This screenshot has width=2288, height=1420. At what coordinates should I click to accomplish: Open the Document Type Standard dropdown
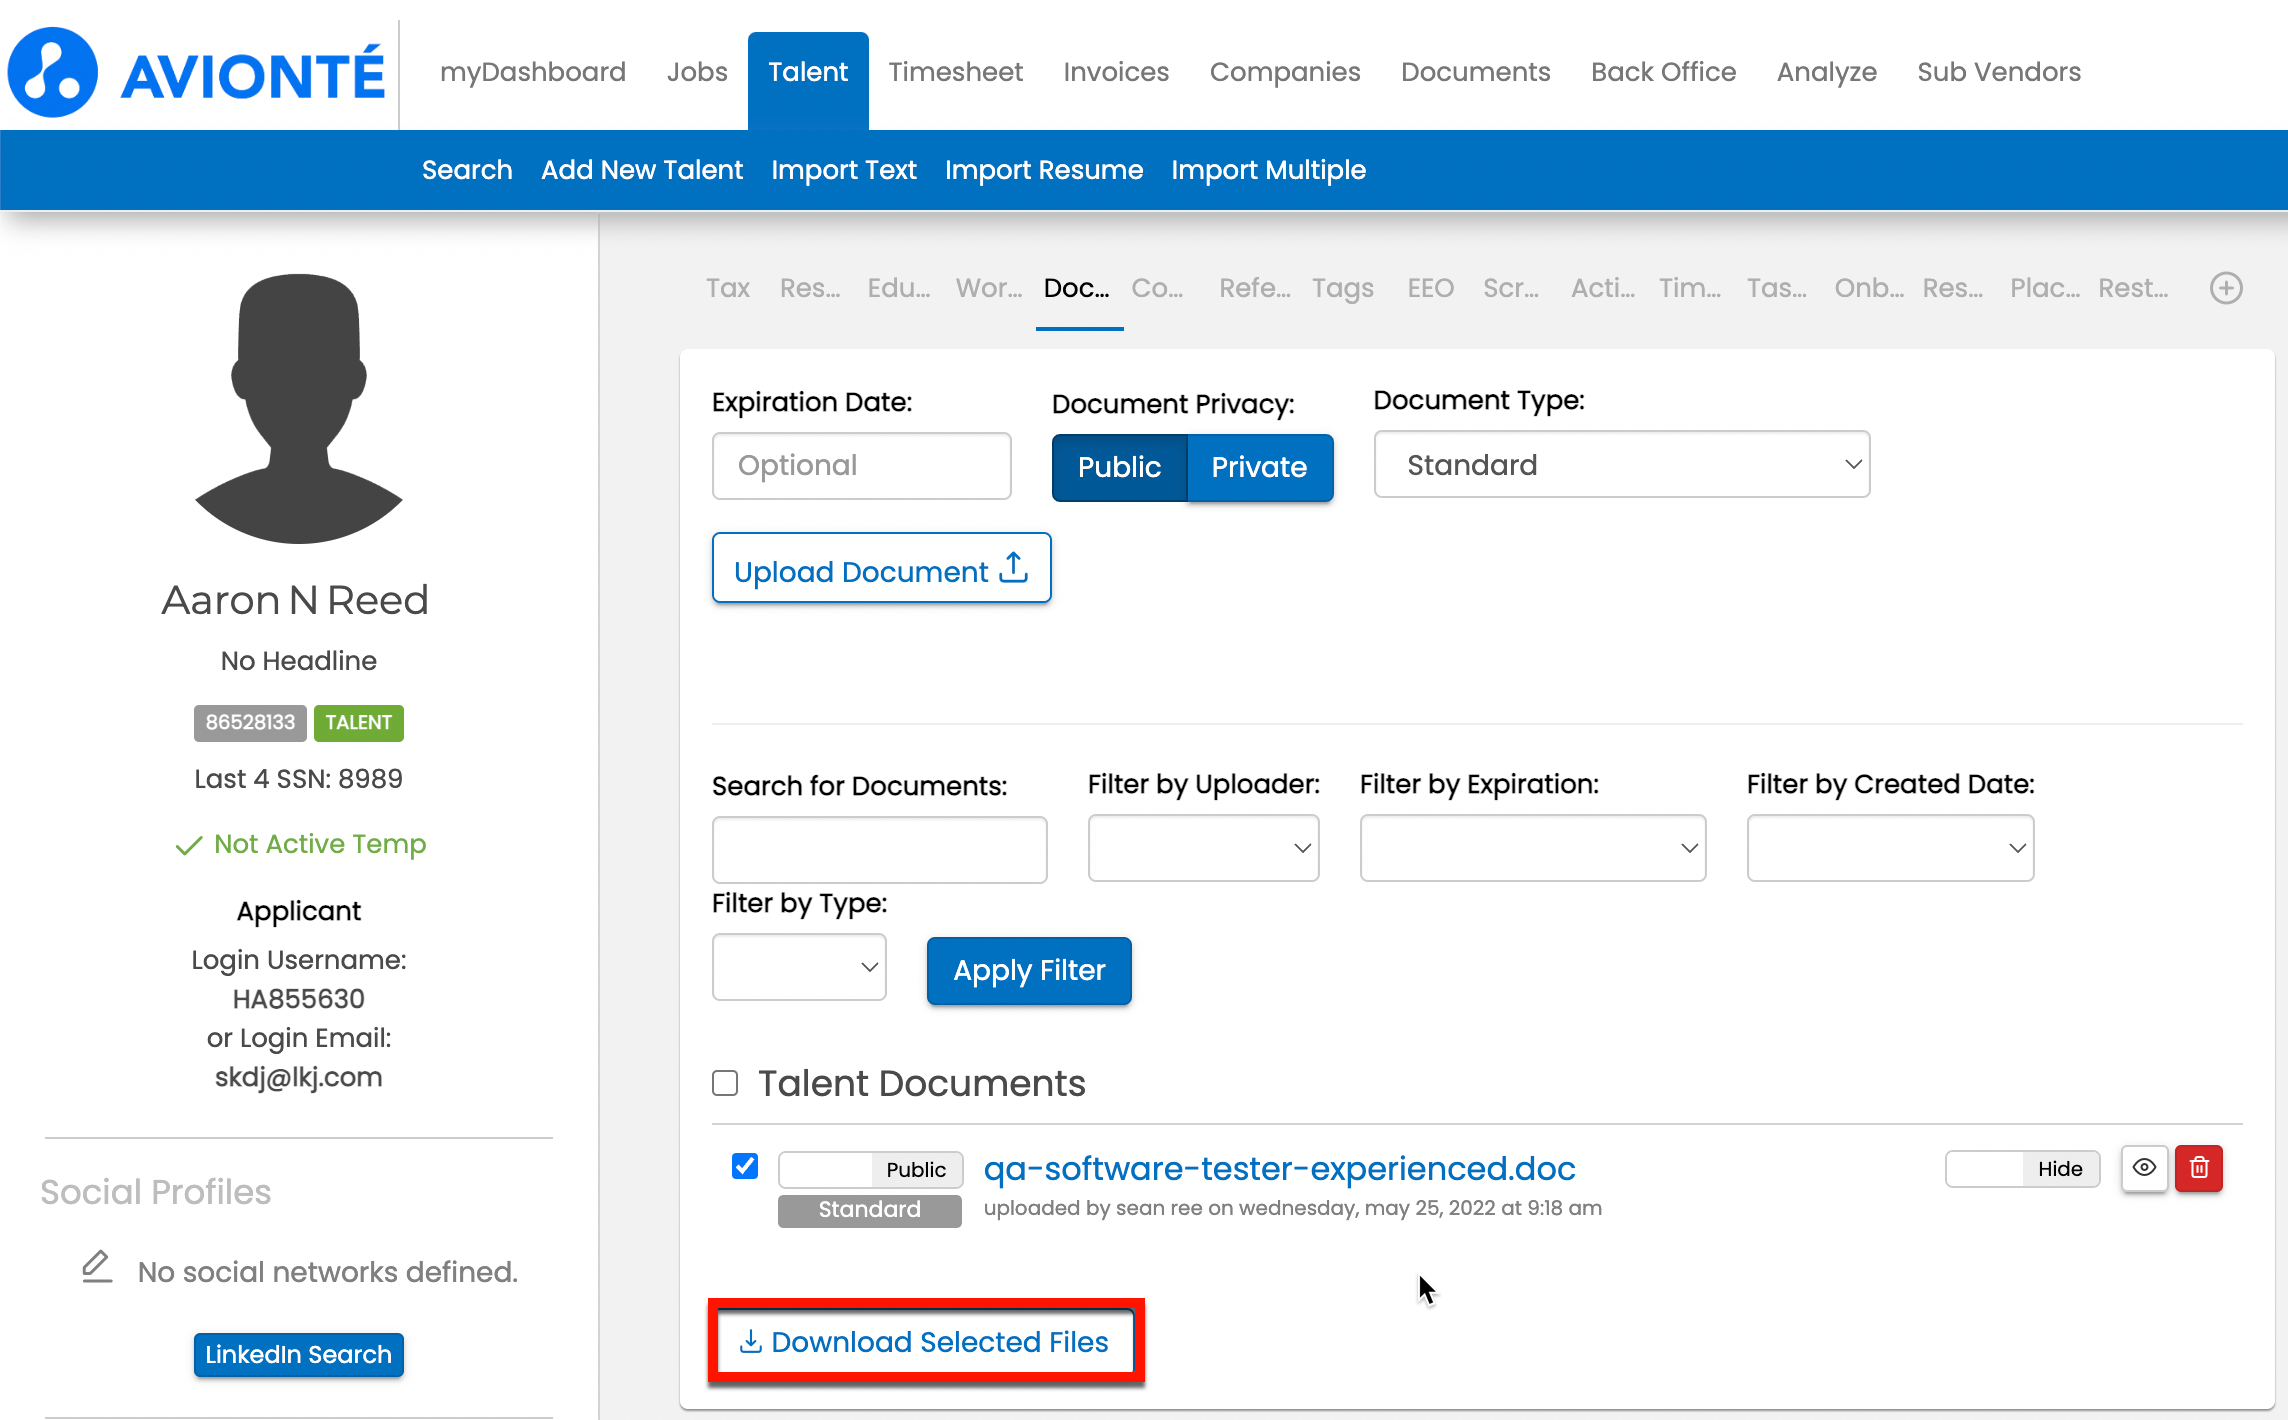[x=1621, y=465]
